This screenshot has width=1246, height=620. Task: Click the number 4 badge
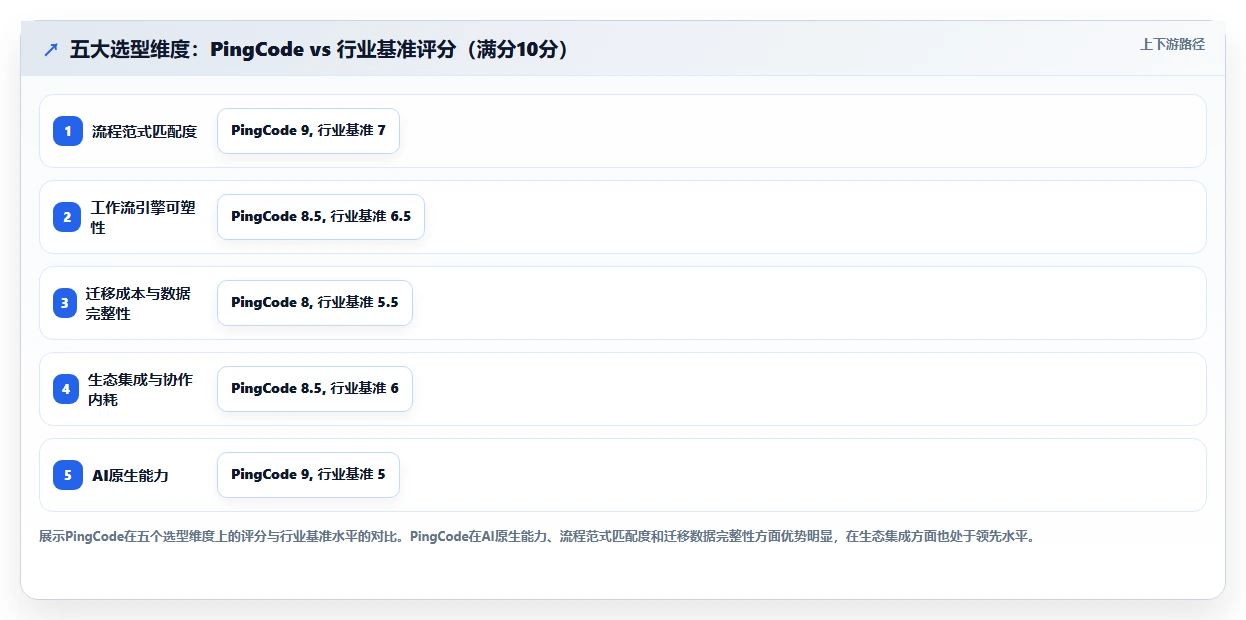66,389
